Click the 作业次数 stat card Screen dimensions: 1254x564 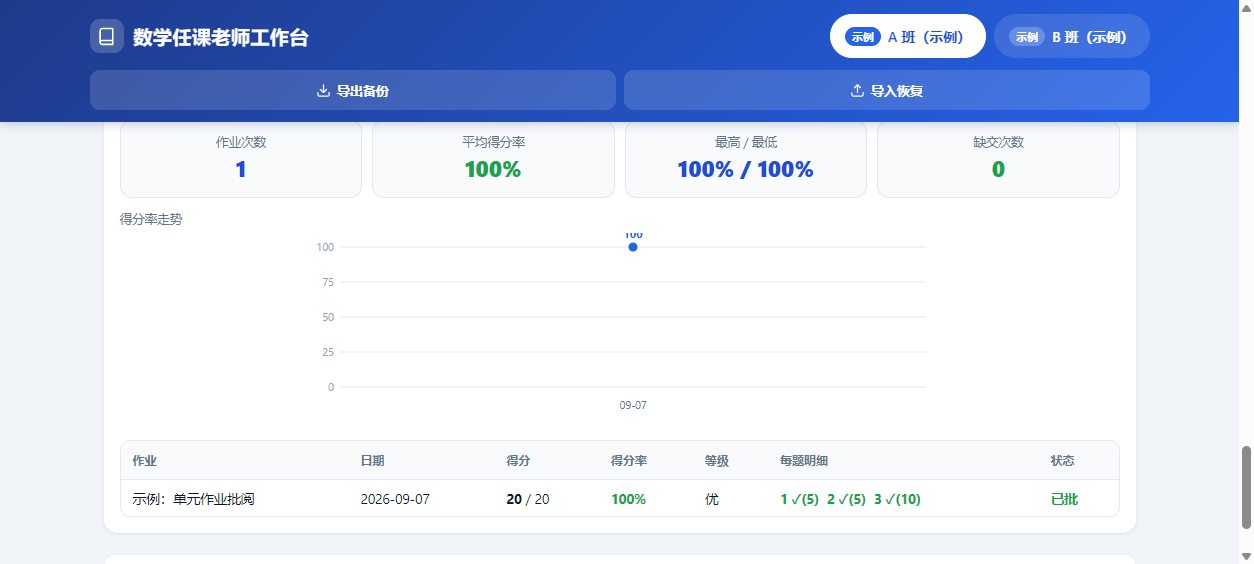pyautogui.click(x=241, y=159)
